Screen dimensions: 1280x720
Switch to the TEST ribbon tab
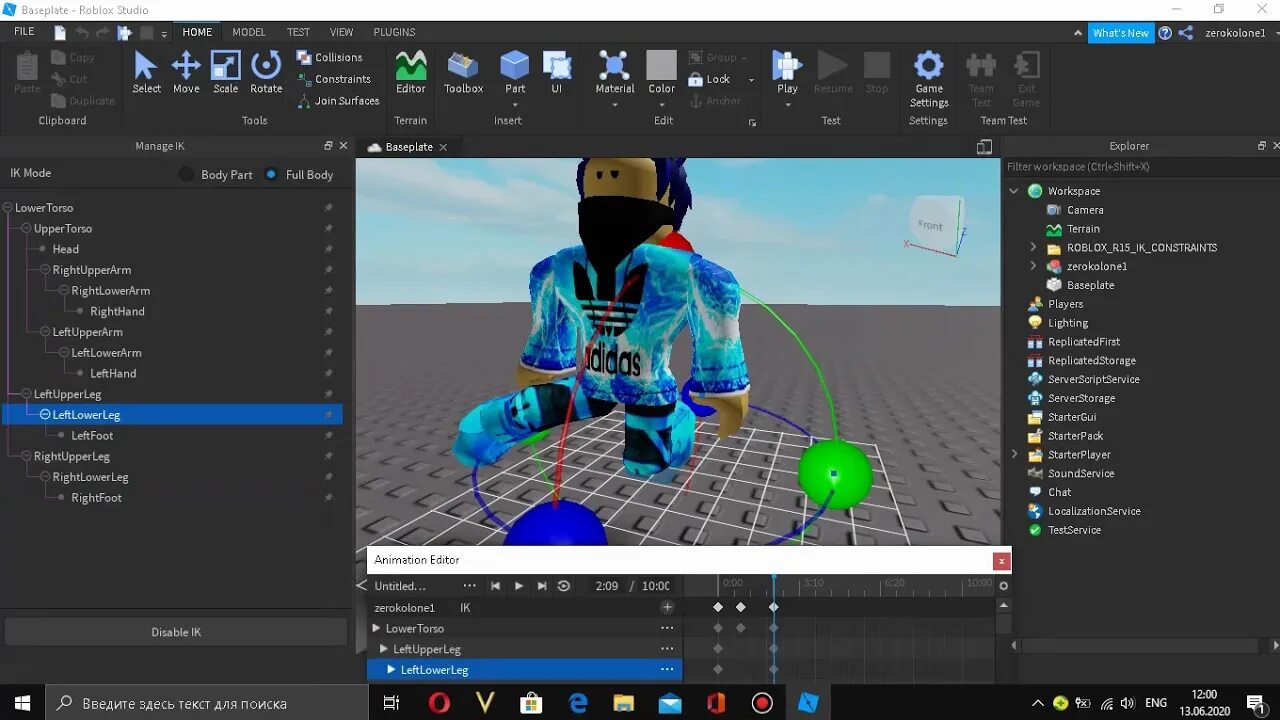coord(298,32)
